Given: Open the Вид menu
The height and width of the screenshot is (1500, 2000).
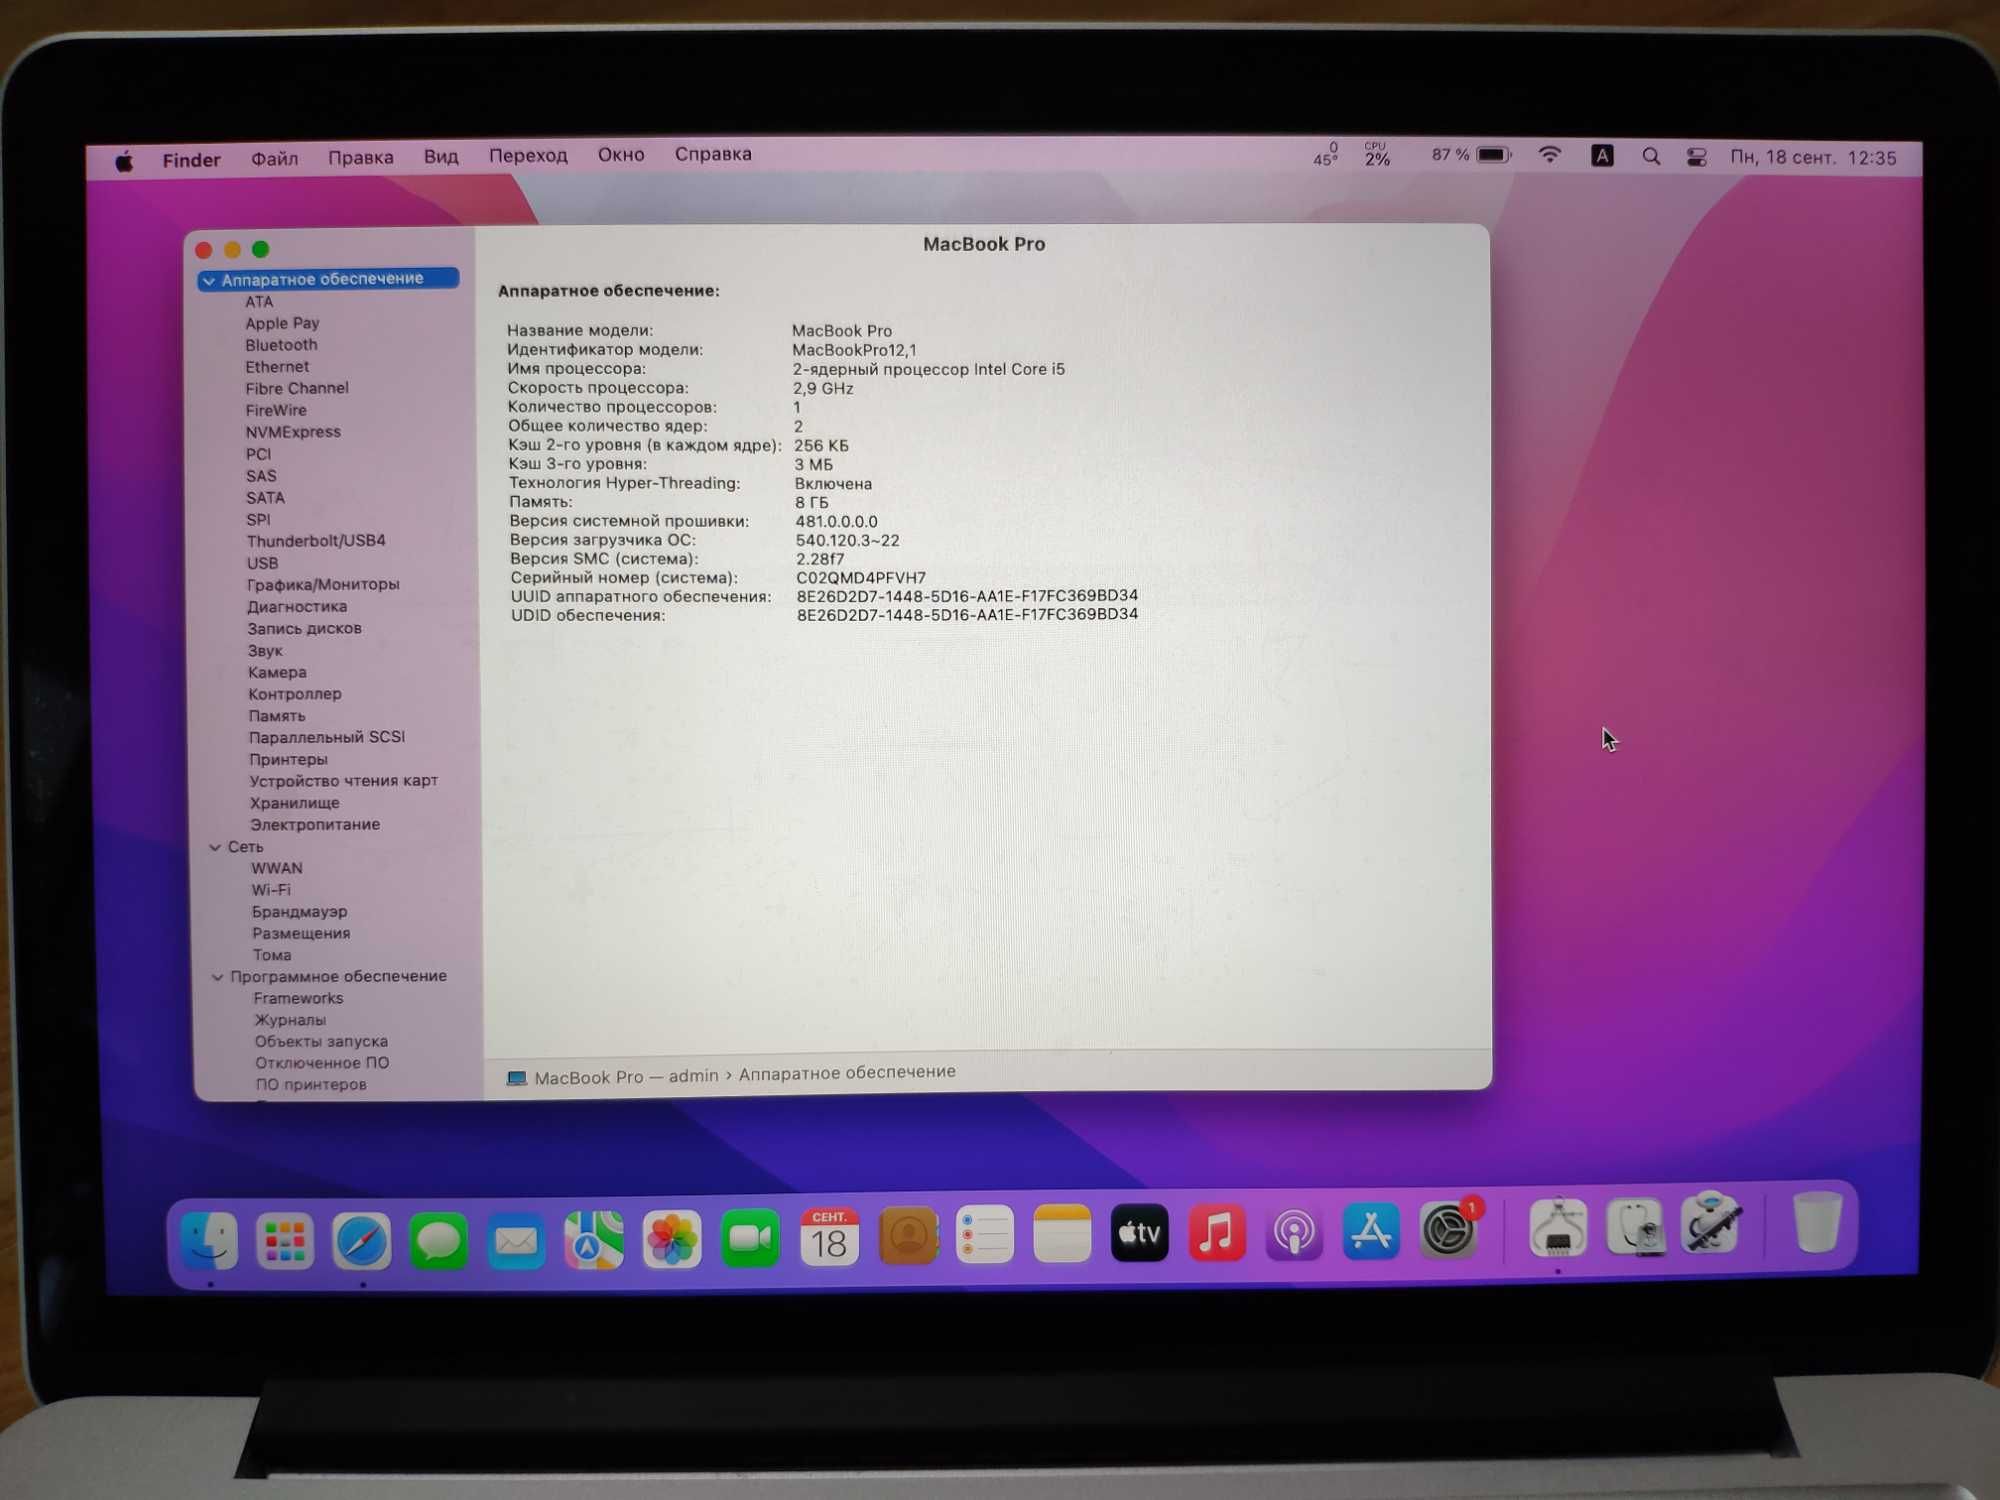Looking at the screenshot, I should 440,157.
